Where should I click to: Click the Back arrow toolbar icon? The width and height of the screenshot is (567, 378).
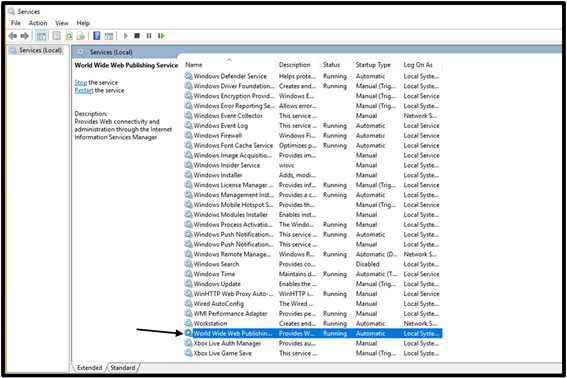point(13,36)
